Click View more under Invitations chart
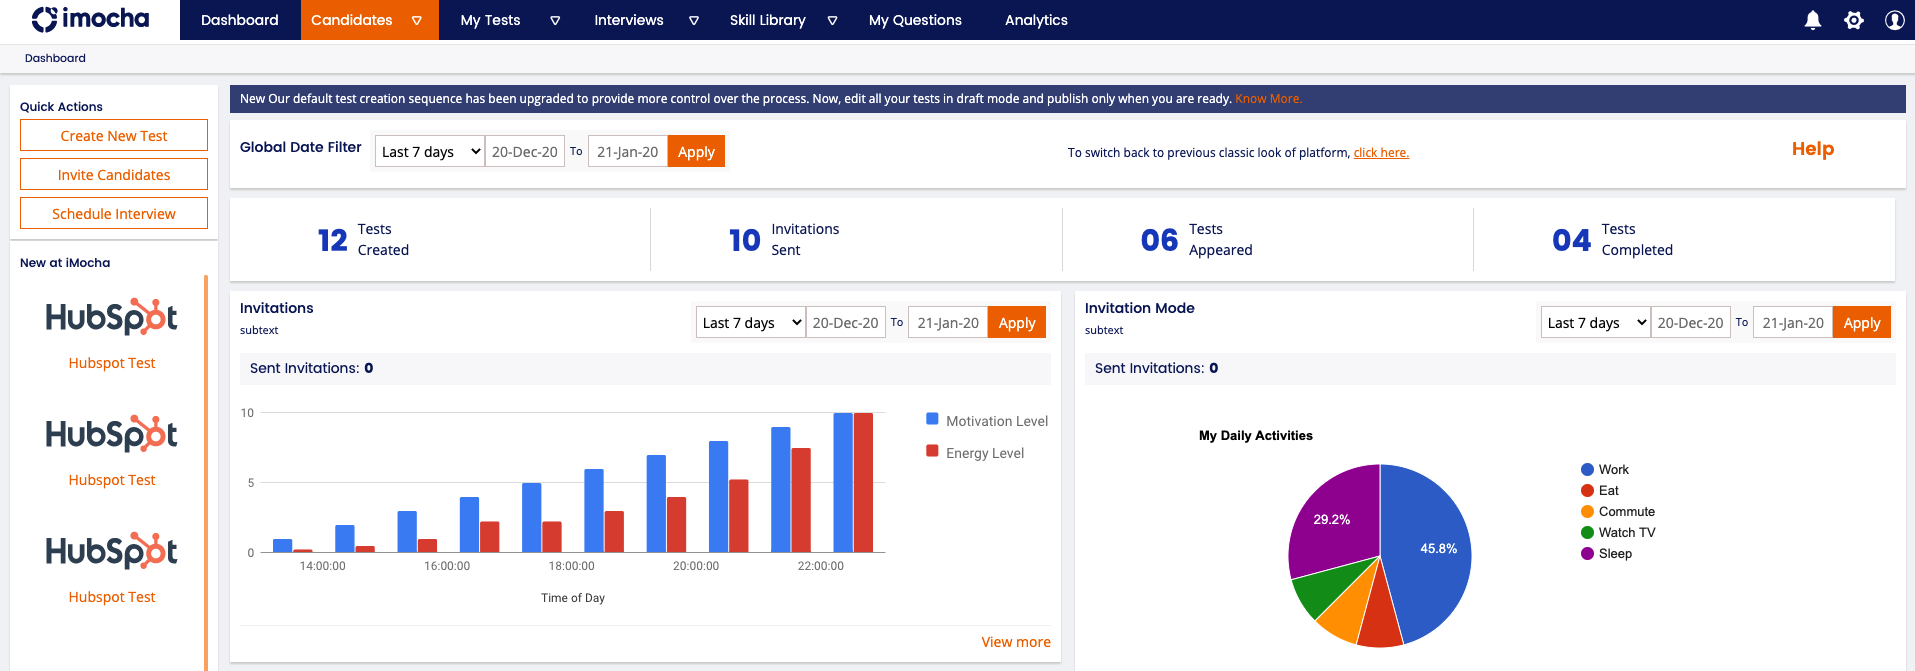This screenshot has width=1915, height=671. tap(1015, 642)
